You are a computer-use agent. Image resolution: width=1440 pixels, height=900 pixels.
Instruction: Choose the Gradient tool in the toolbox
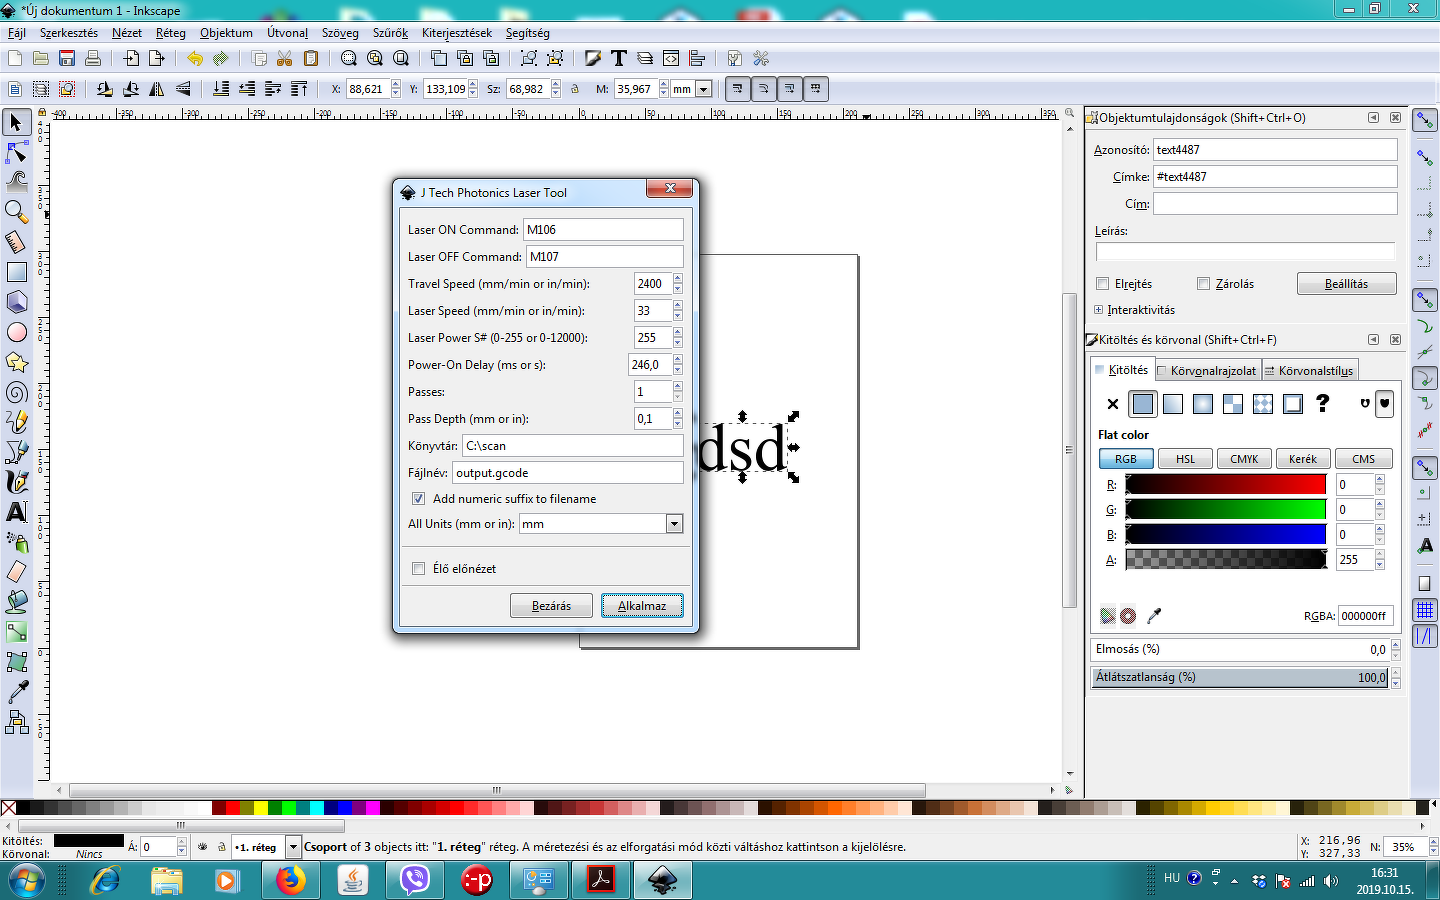tap(17, 632)
